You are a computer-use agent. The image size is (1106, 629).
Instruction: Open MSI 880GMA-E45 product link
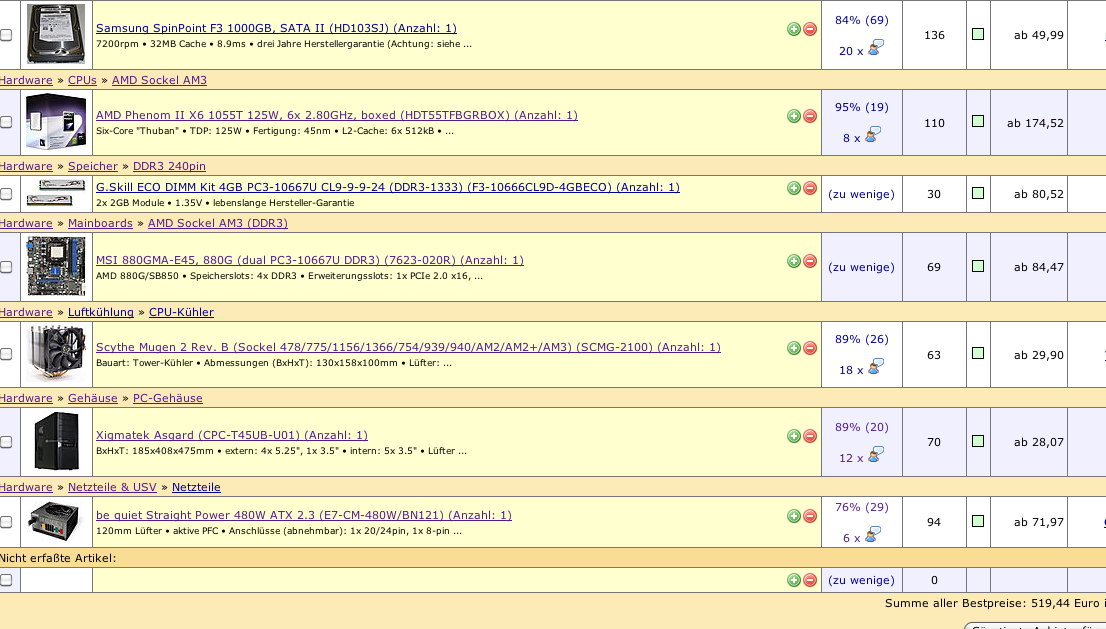(x=310, y=260)
